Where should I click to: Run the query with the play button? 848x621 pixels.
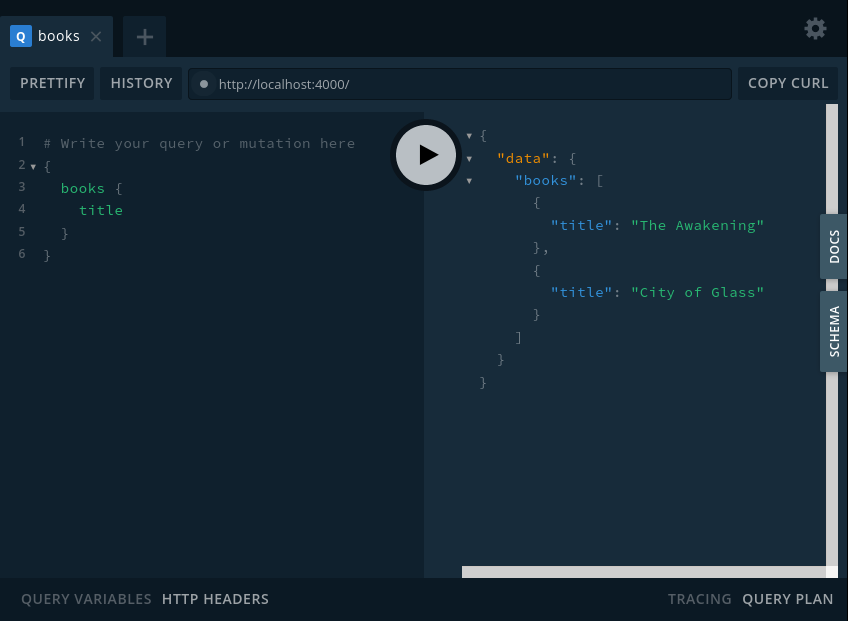[426, 155]
